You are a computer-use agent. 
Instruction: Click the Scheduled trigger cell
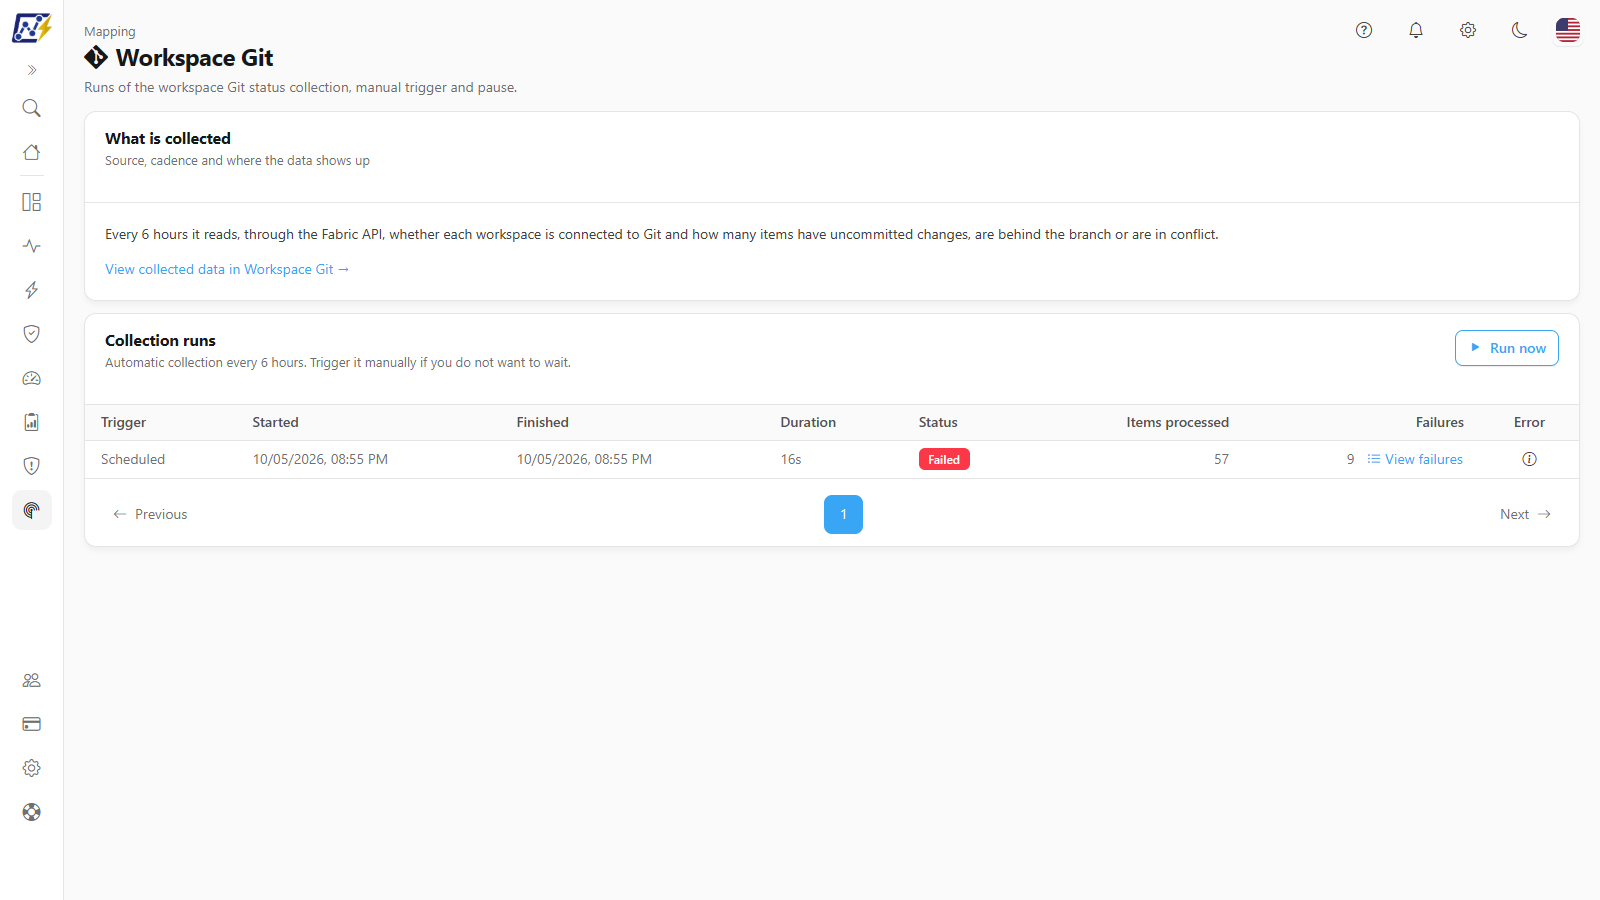[x=133, y=459]
